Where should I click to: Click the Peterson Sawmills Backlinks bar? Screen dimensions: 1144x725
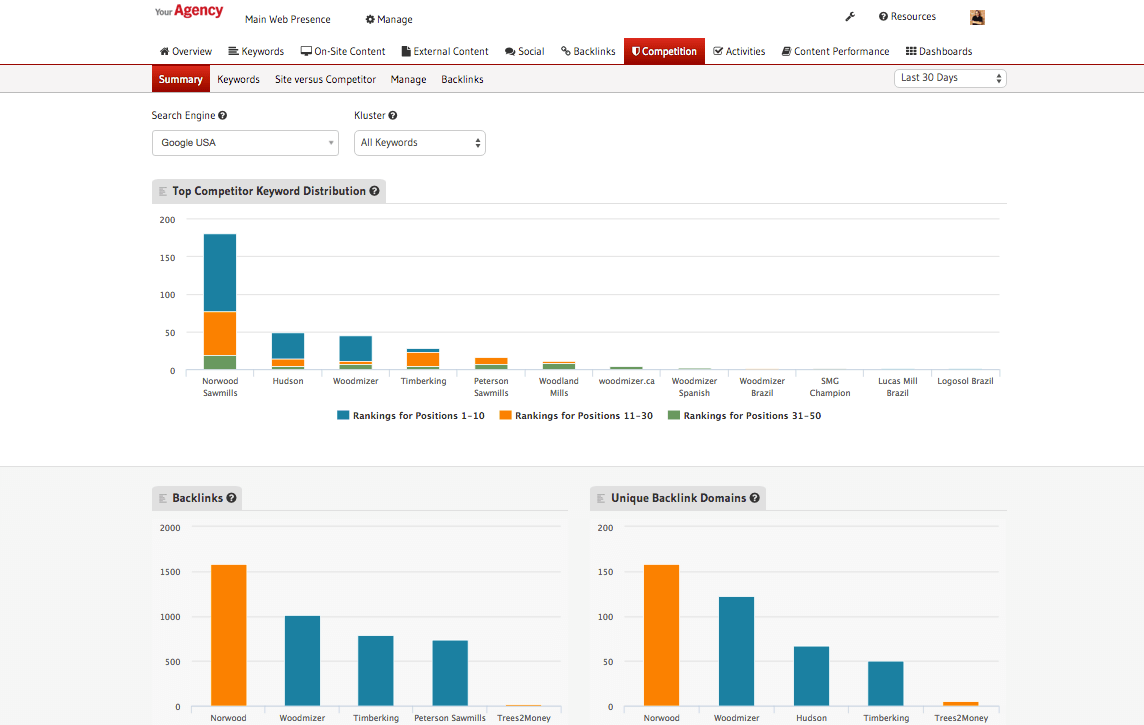[450, 673]
